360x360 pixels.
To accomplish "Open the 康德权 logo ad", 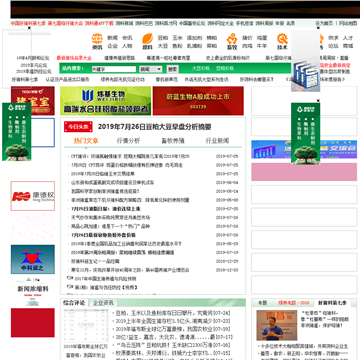I will 33,196.
